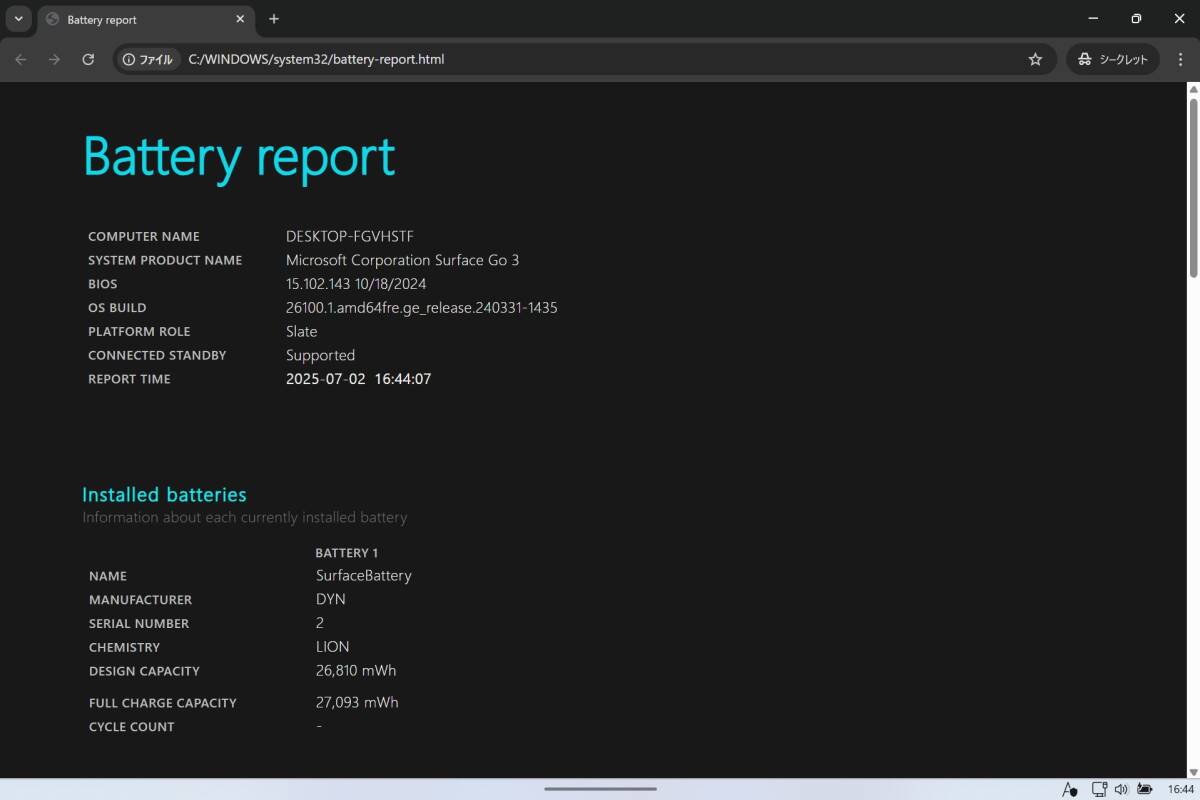Open the IME input mode indicator in taskbar
1200x800 pixels.
coord(1070,789)
